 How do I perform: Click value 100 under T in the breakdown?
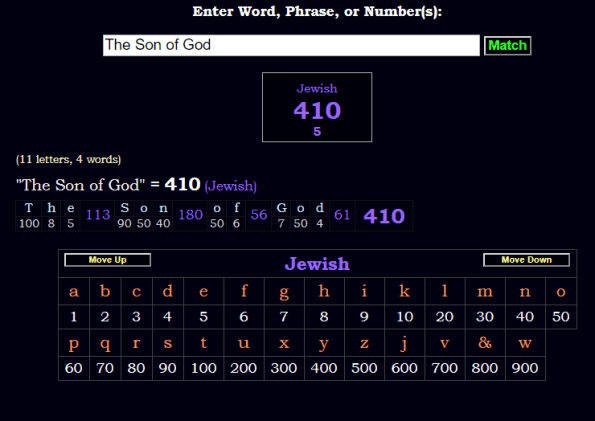pos(29,223)
